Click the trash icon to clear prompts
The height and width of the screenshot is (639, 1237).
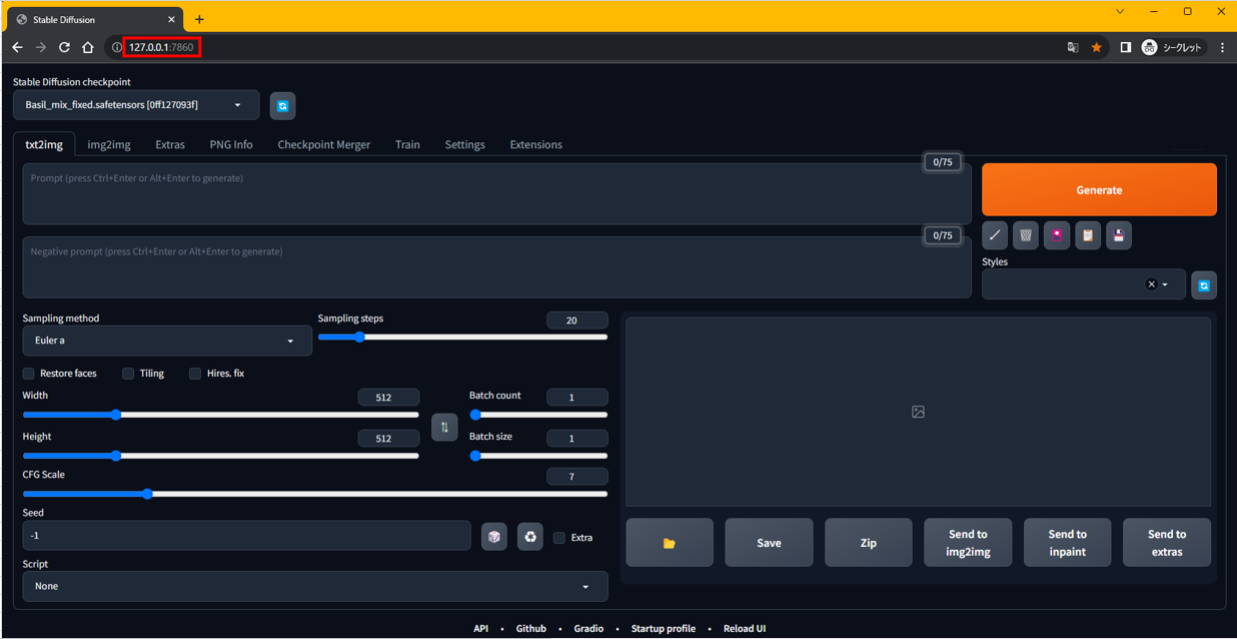1025,235
